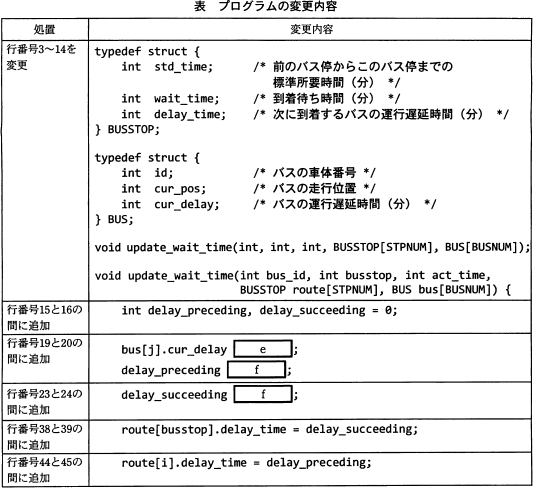Click the blank box 'f' after delay_preceding
This screenshot has height=488, width=533.
tap(256, 369)
